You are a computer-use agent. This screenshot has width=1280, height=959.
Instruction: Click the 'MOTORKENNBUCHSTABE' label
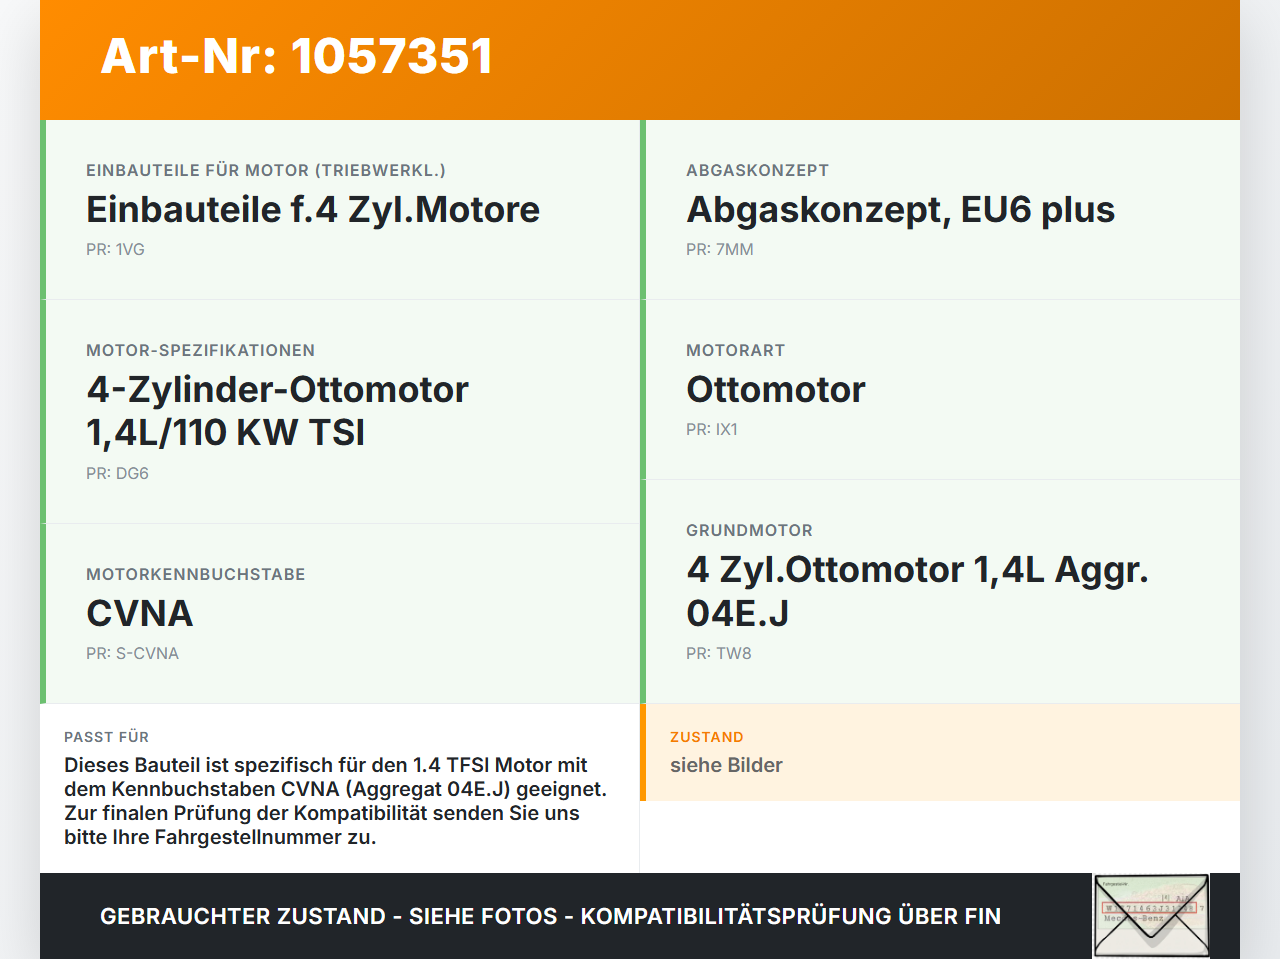(x=196, y=574)
